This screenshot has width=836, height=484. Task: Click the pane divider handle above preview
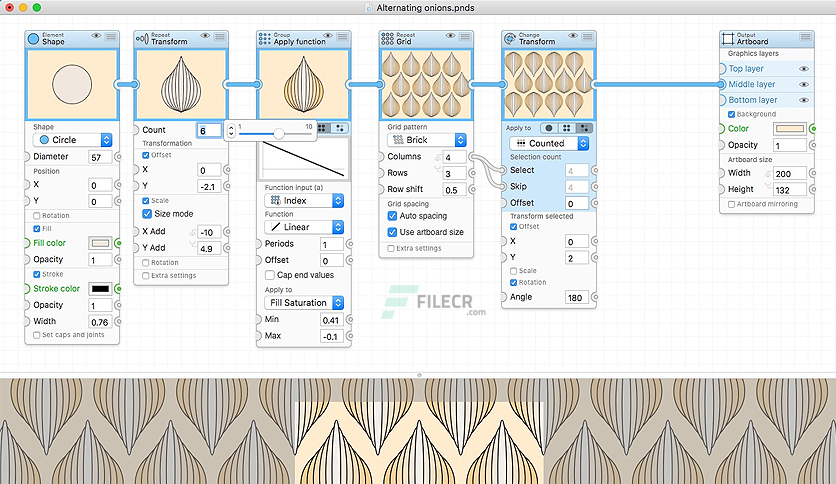pos(419,375)
